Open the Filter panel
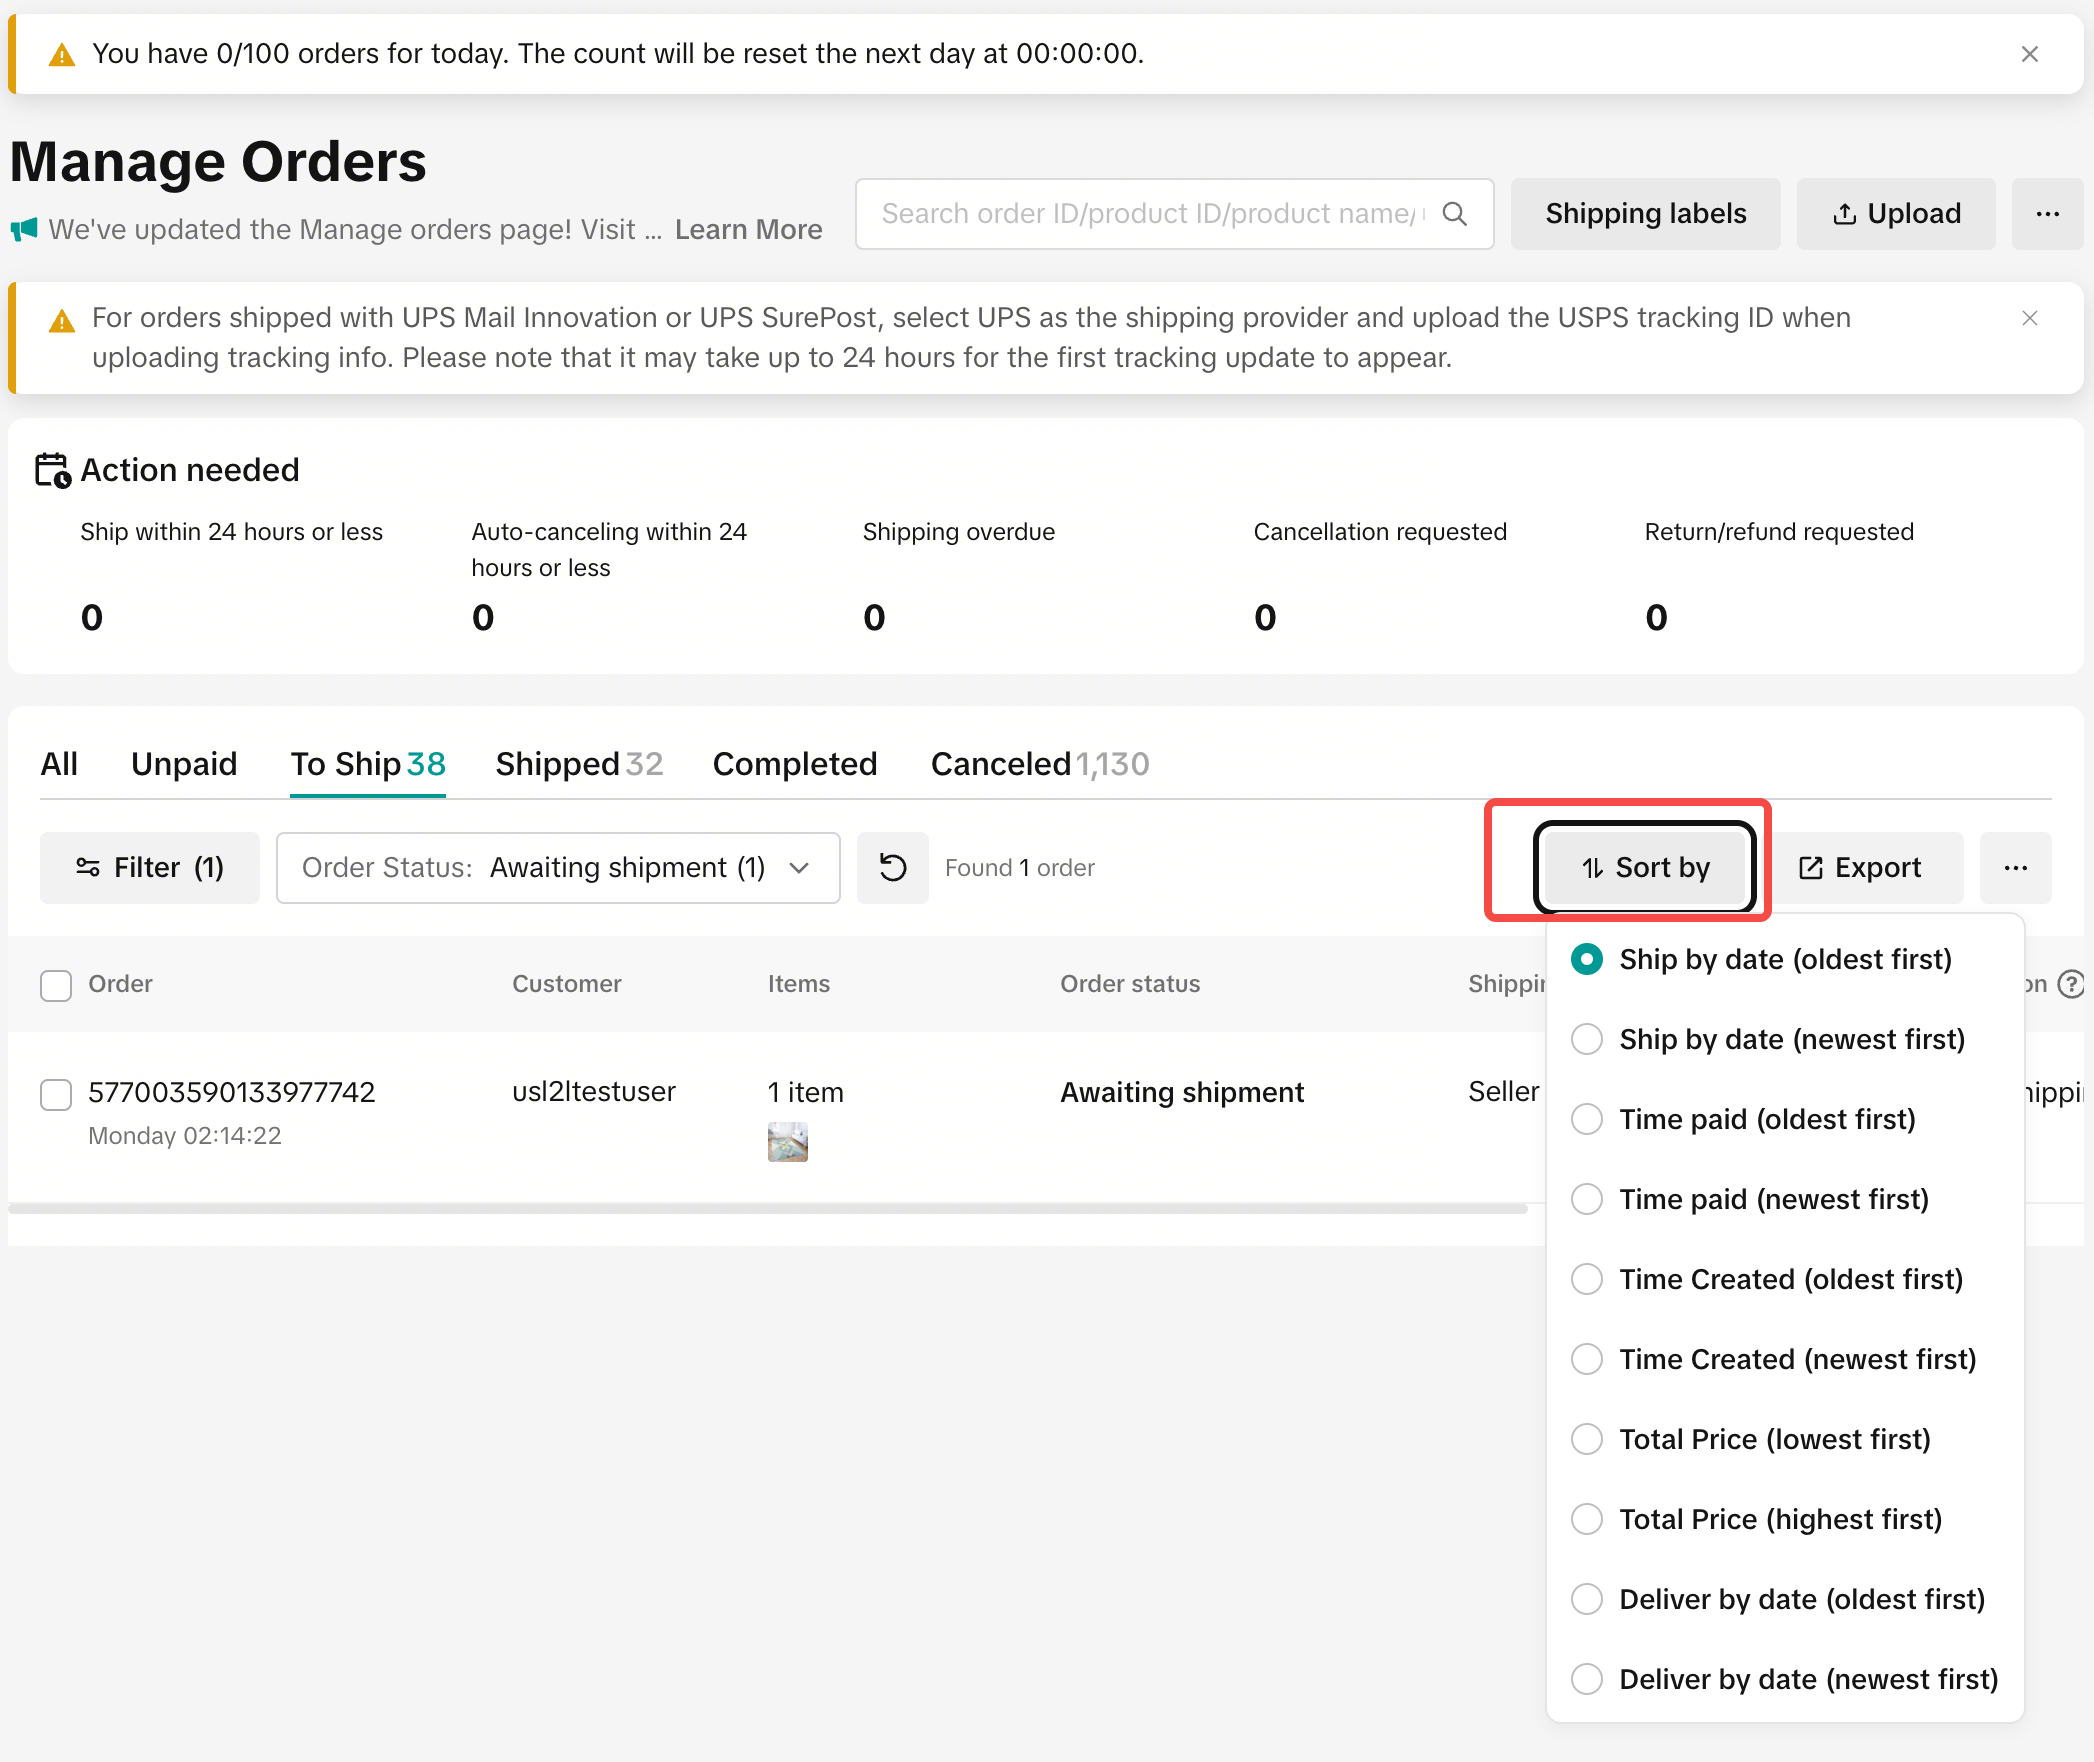The image size is (2094, 1762). click(150, 867)
